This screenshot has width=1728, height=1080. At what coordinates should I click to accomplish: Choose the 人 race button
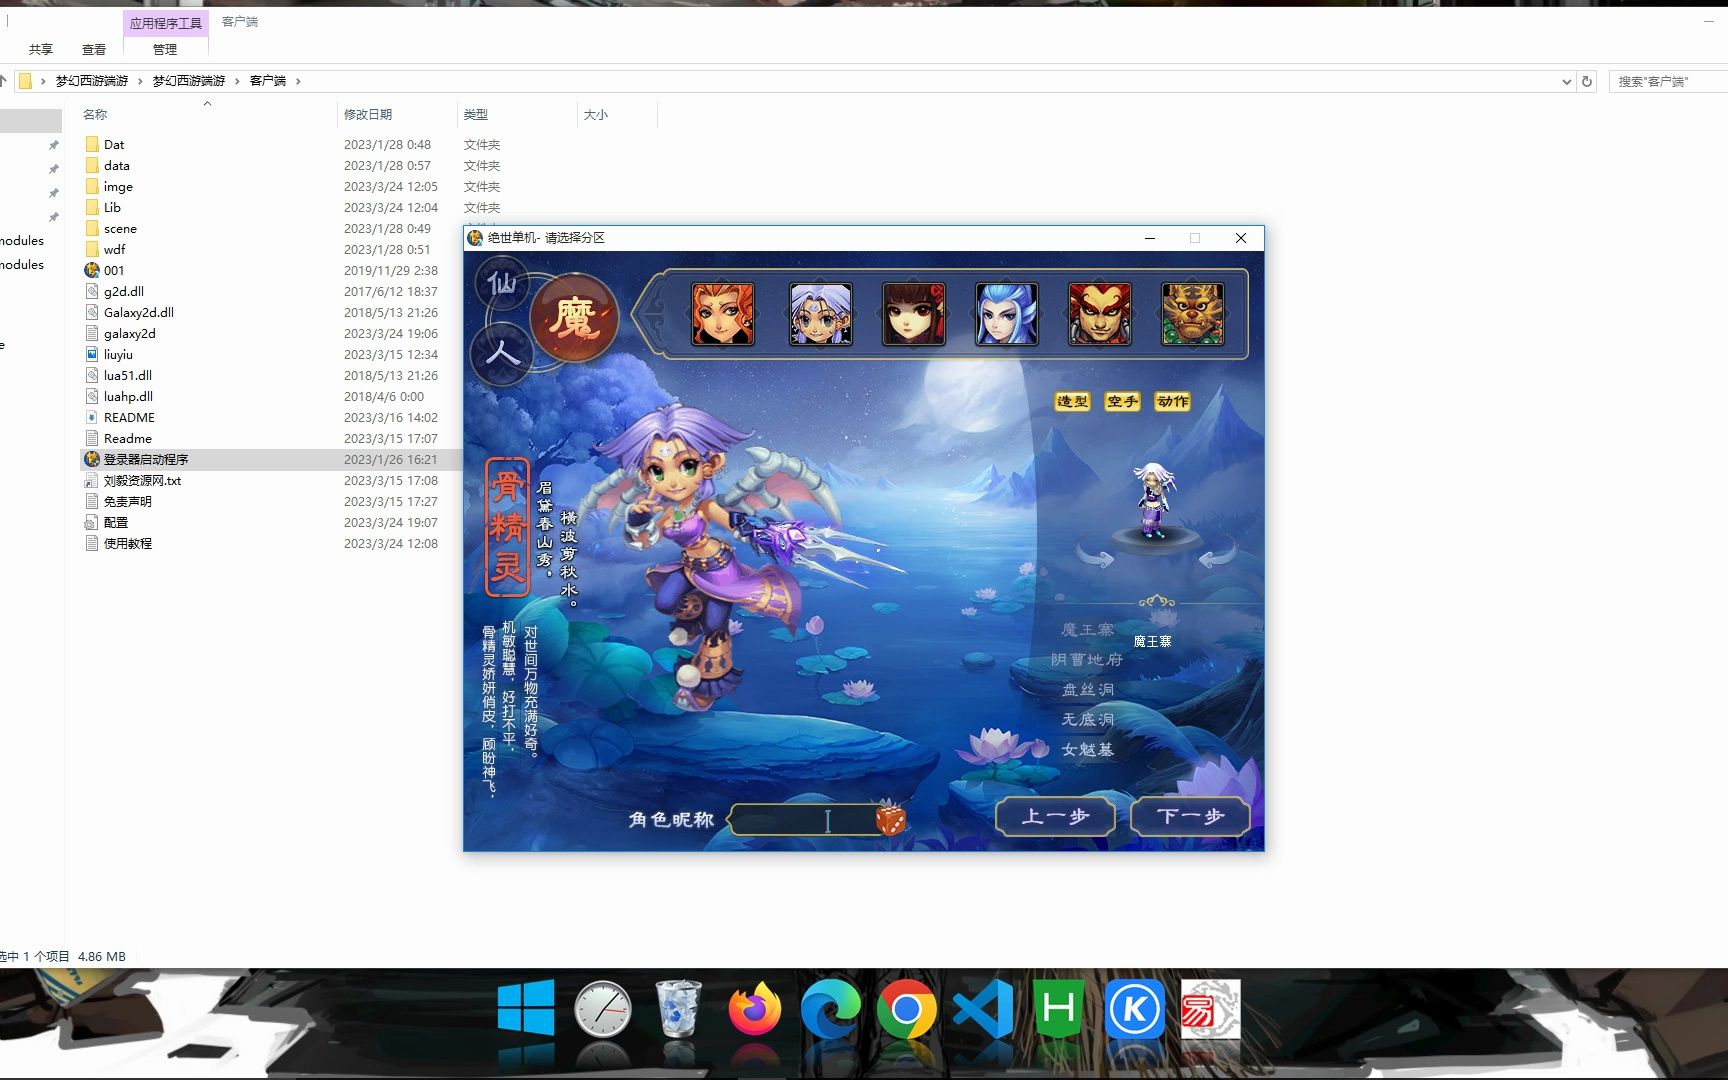click(x=503, y=353)
